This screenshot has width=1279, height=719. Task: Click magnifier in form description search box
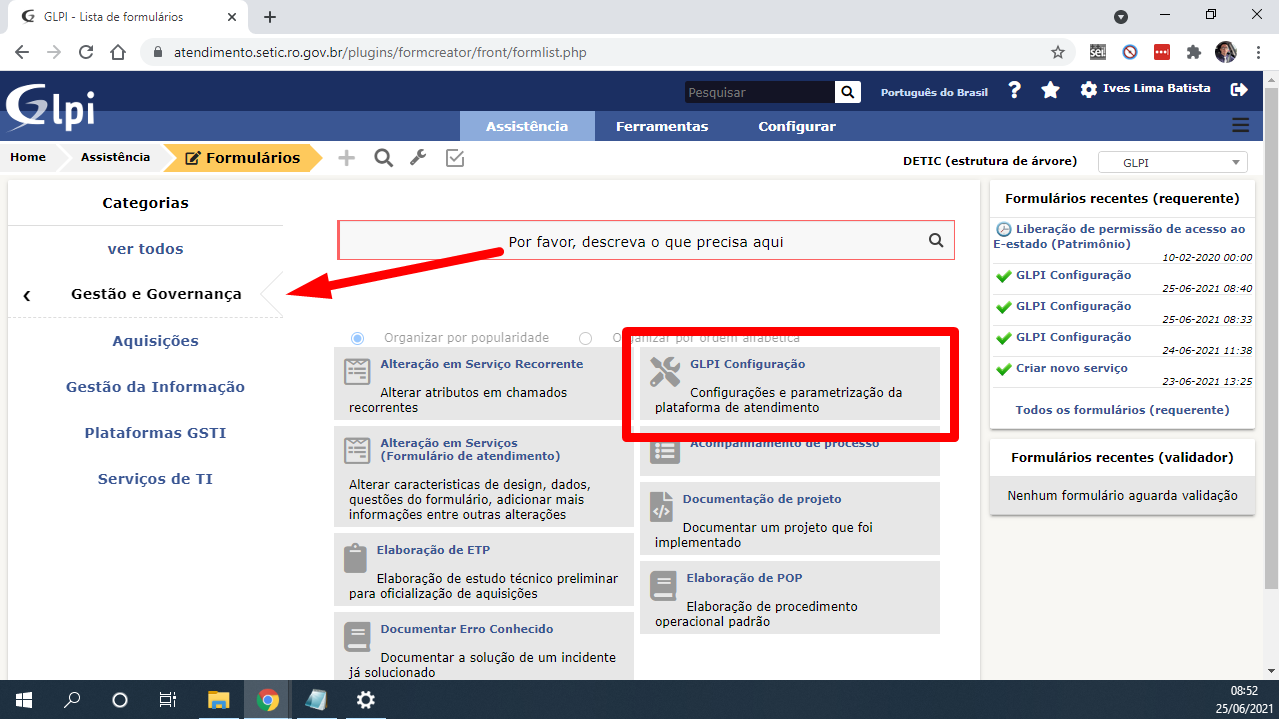pyautogui.click(x=936, y=240)
